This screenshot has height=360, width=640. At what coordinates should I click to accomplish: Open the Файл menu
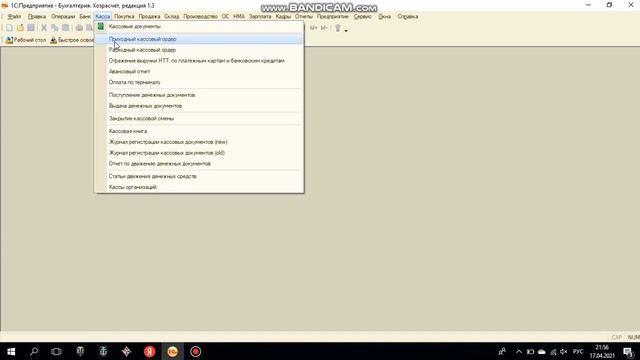coord(14,17)
